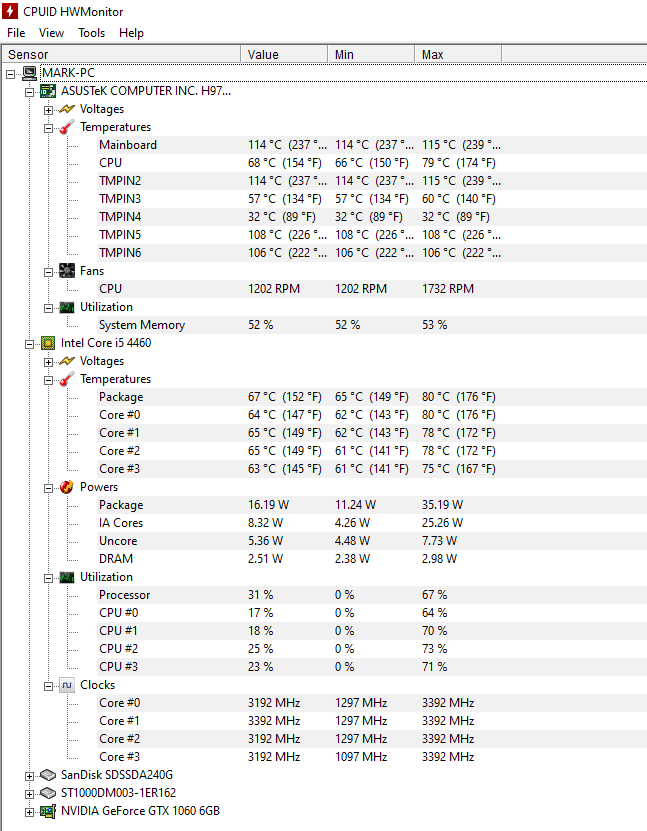
Task: Click the ASUSTeK motherboard icon
Action: tap(47, 91)
